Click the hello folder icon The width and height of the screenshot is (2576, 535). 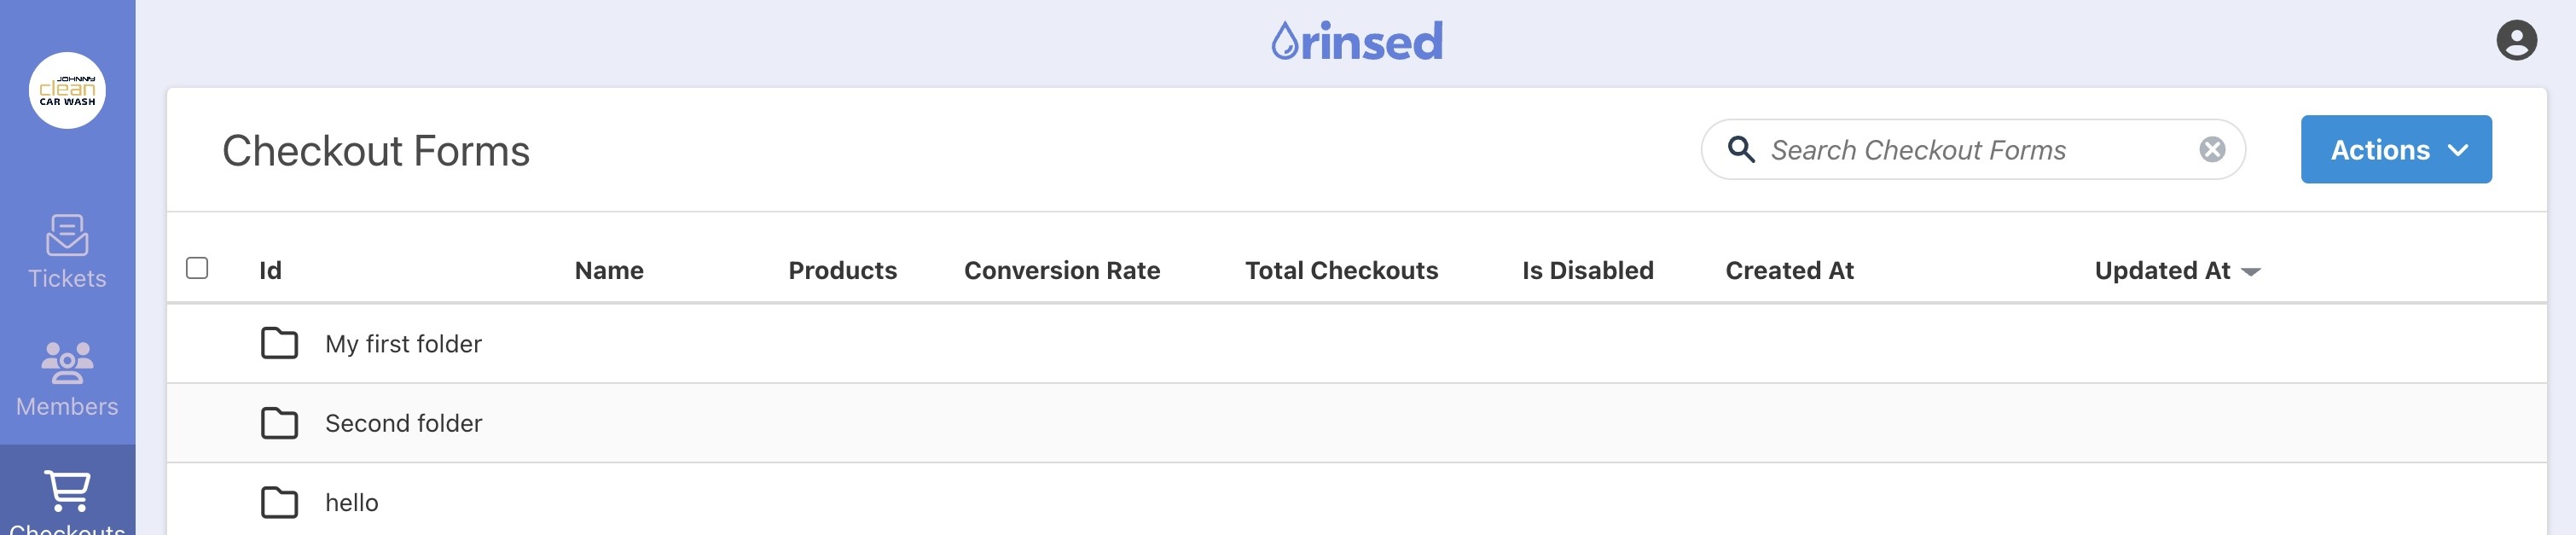point(279,502)
